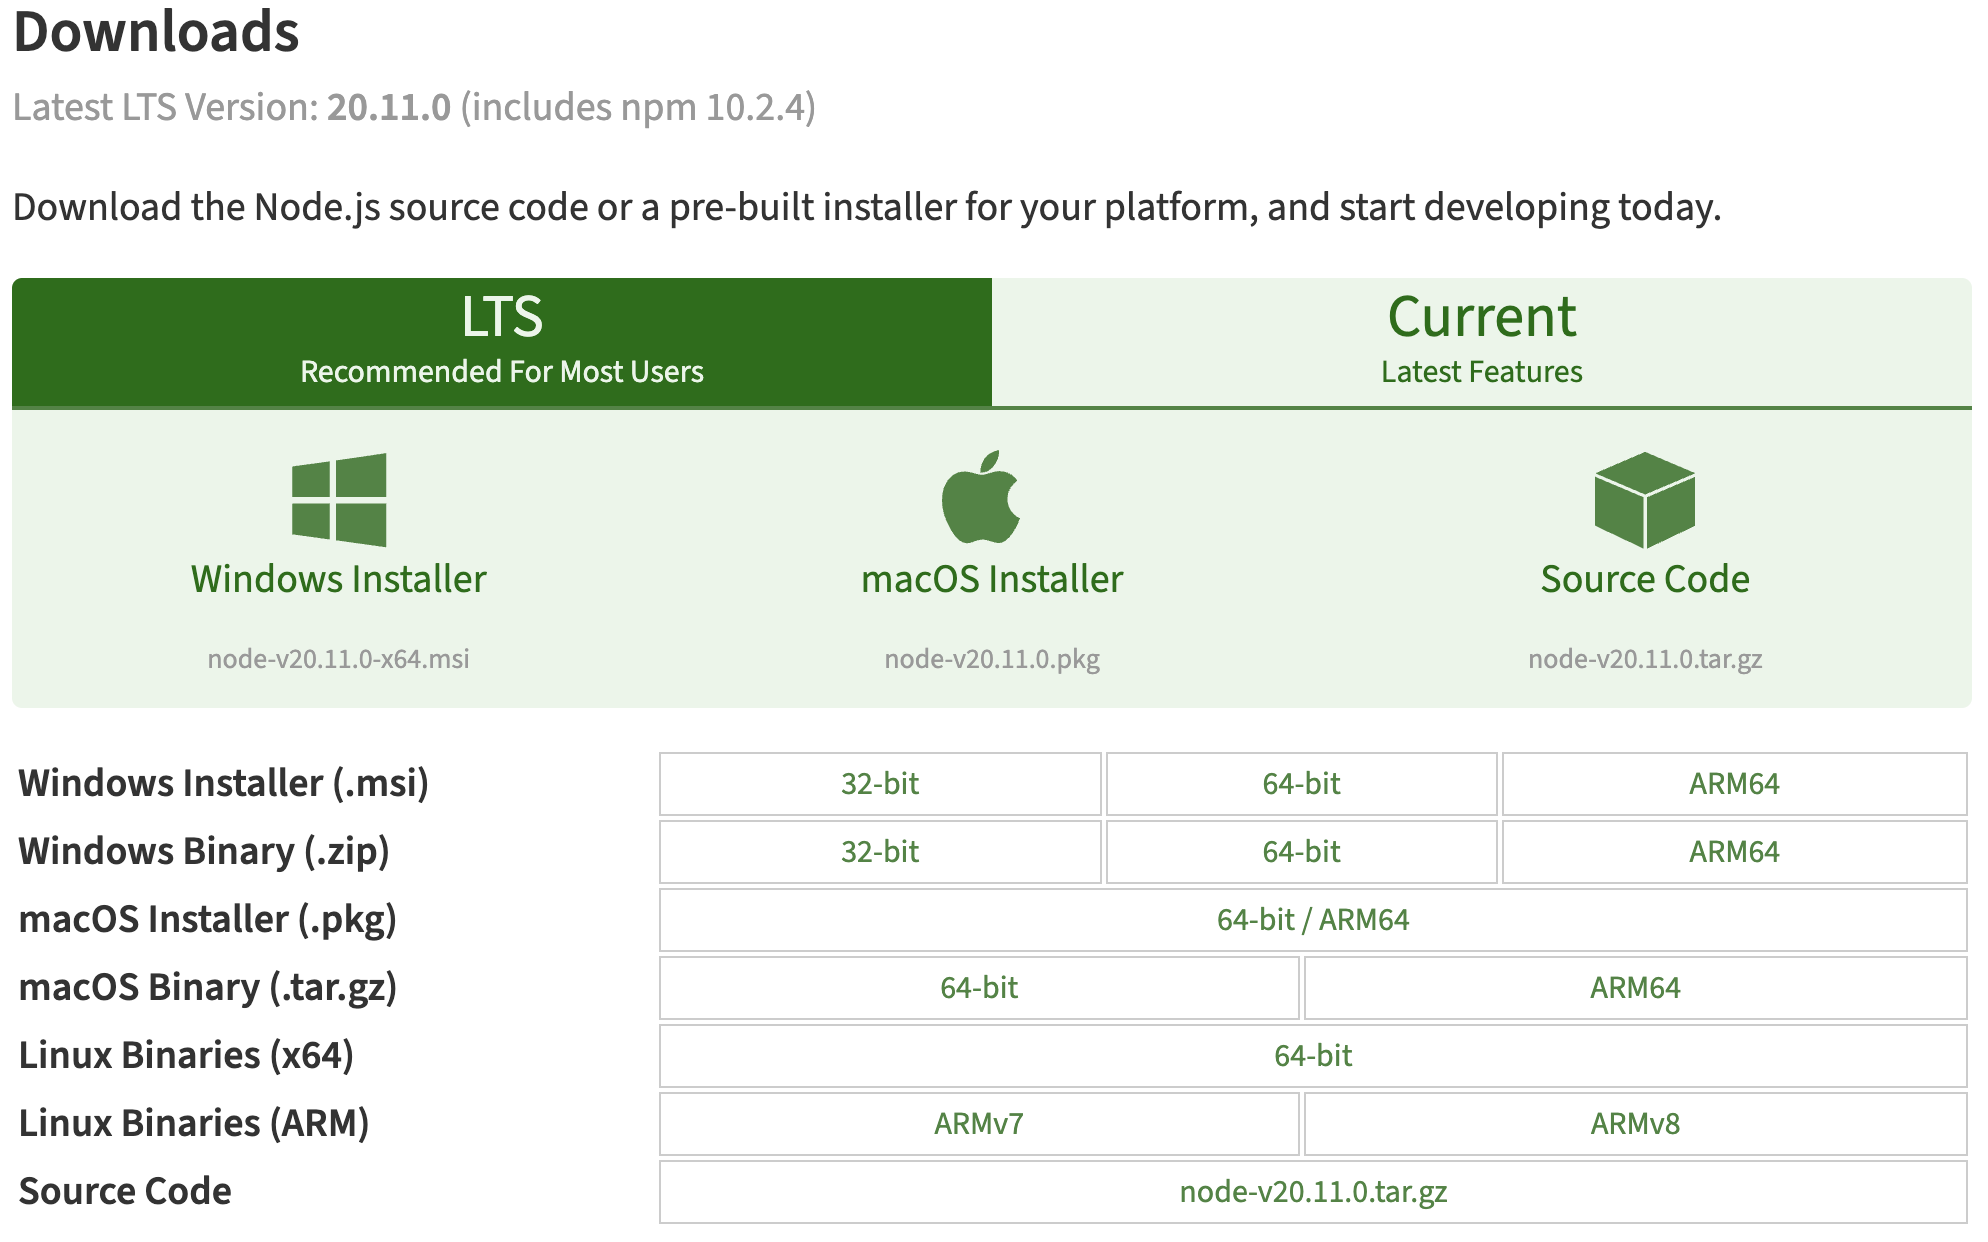Click the Windows logo icon
Image resolution: width=1988 pixels, height=1242 pixels.
pyautogui.click(x=339, y=500)
